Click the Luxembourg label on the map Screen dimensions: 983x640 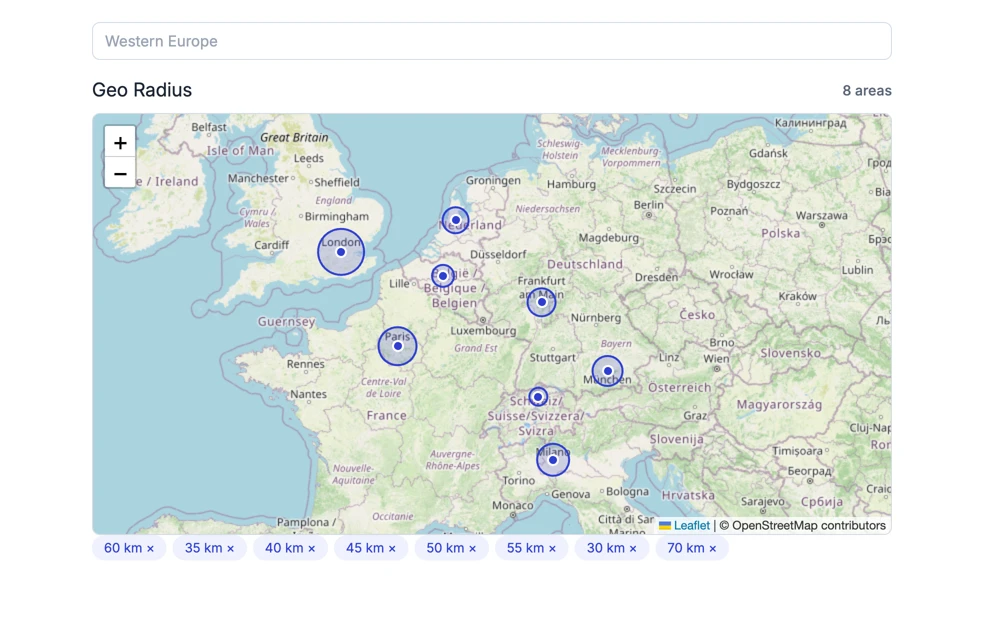(483, 330)
